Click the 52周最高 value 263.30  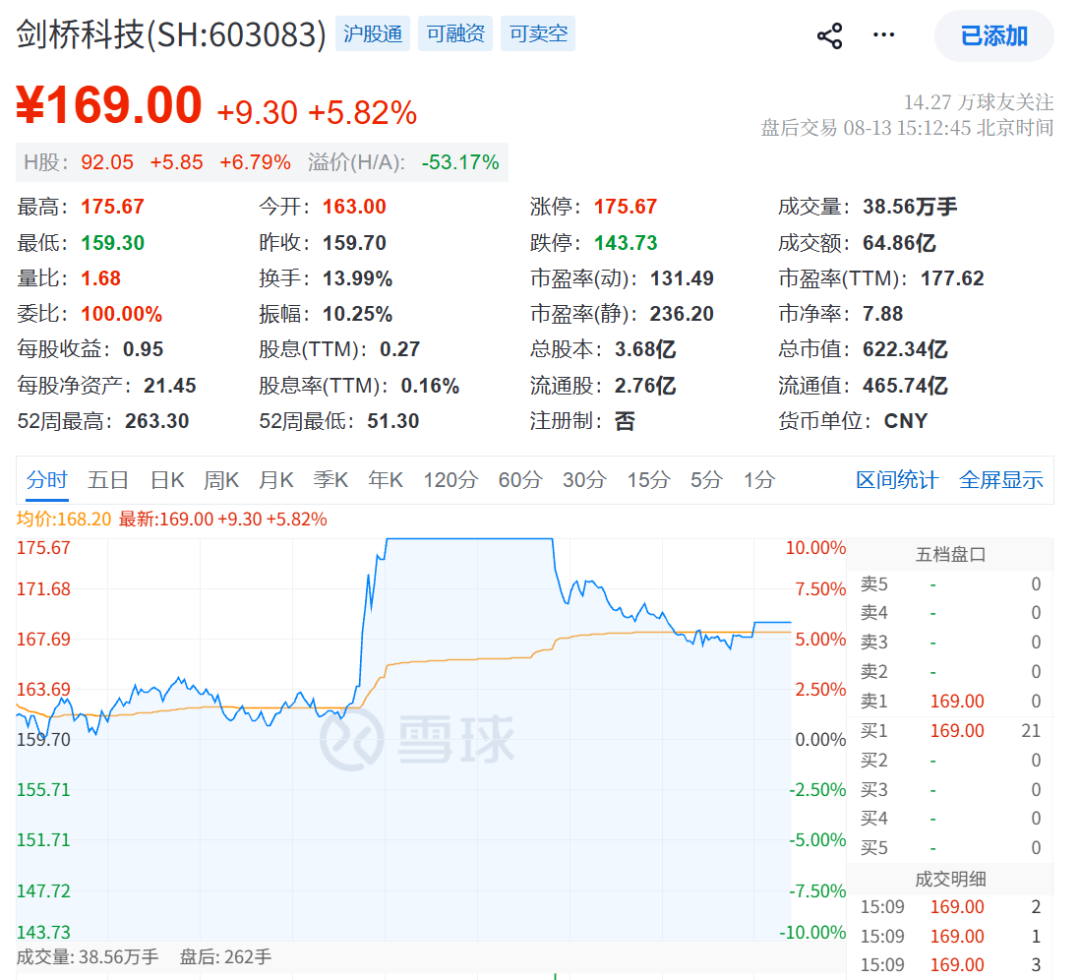pos(156,421)
